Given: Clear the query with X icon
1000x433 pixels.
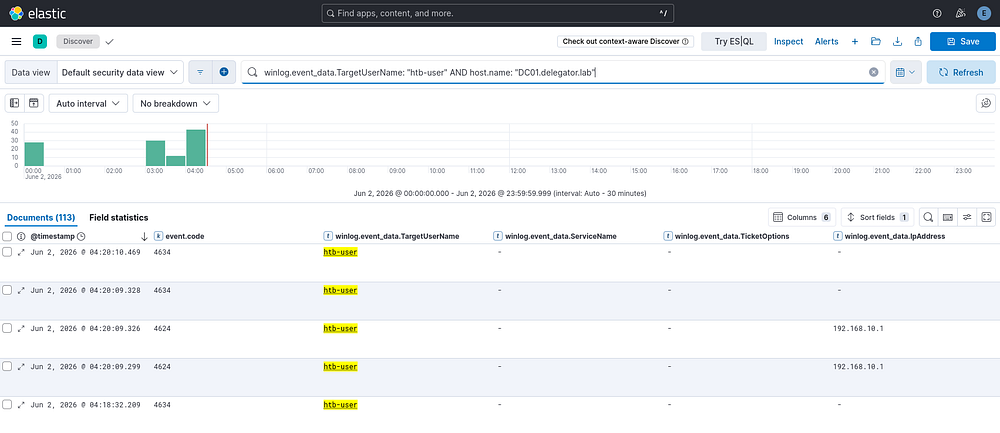Looking at the screenshot, I should point(874,73).
